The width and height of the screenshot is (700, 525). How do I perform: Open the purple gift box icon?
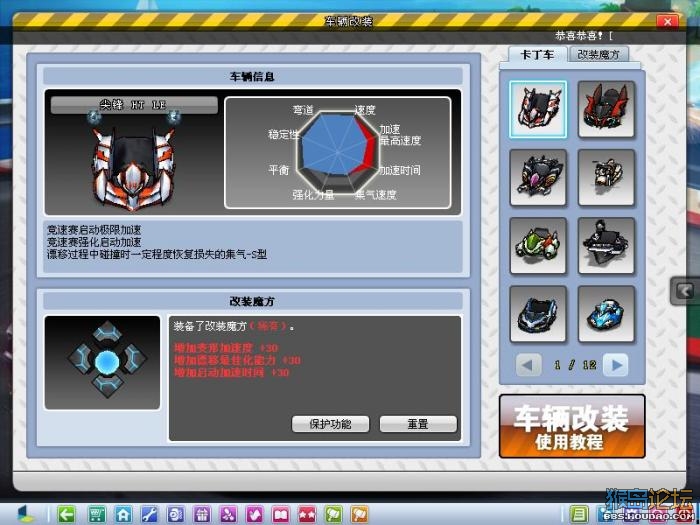[202, 515]
